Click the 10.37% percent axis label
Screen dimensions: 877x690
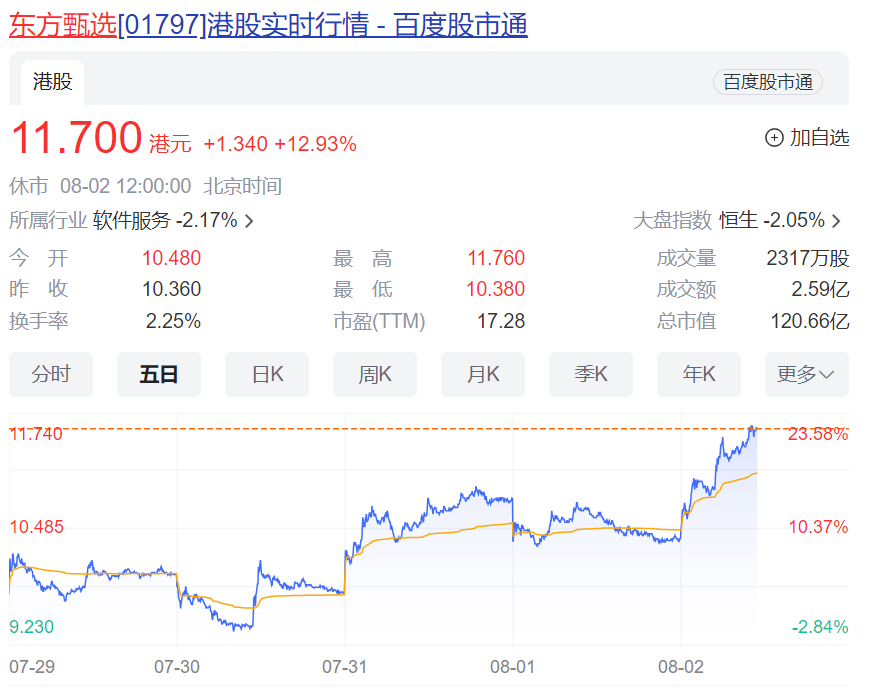pos(818,527)
